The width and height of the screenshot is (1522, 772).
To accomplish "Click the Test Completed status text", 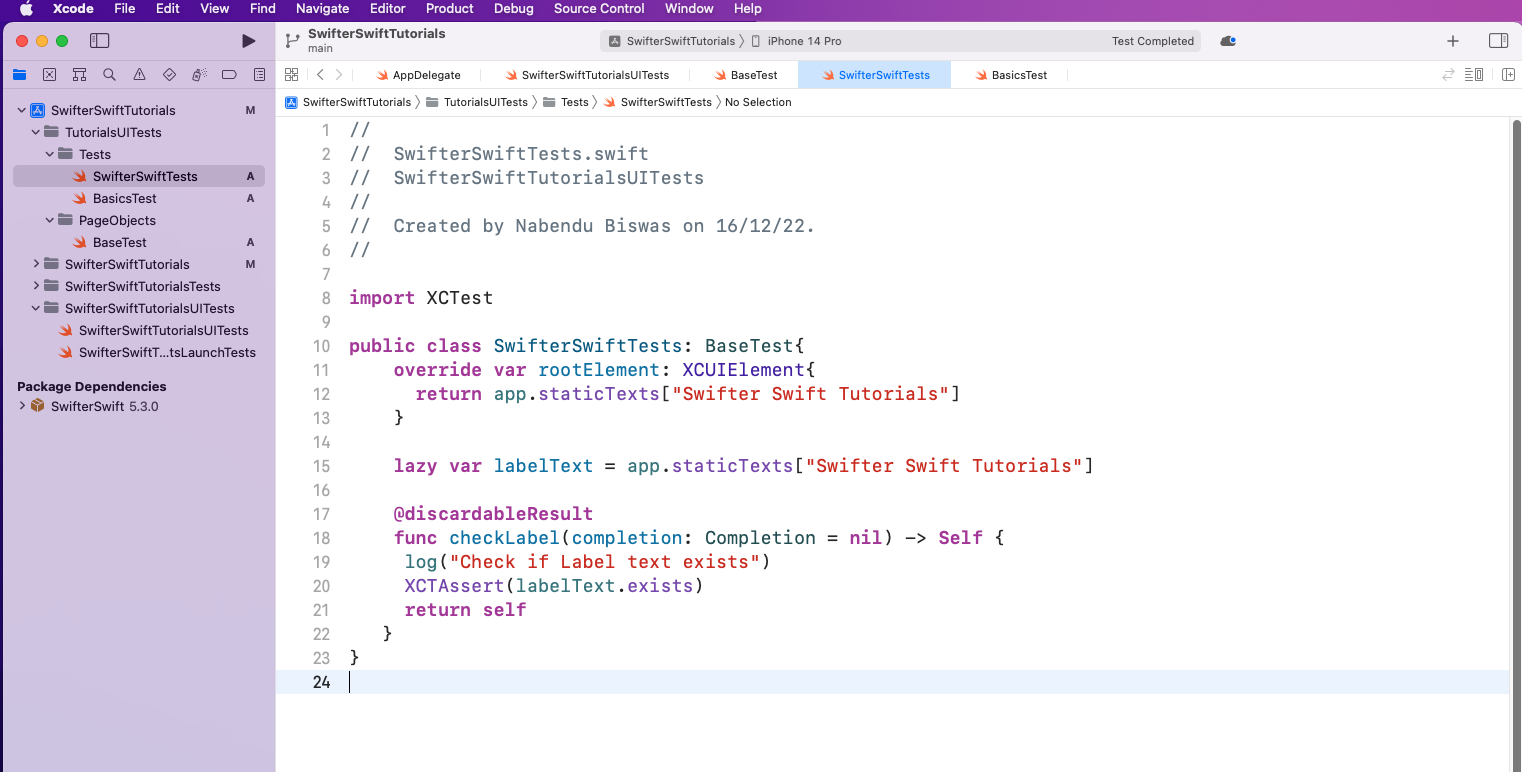I will pos(1153,41).
